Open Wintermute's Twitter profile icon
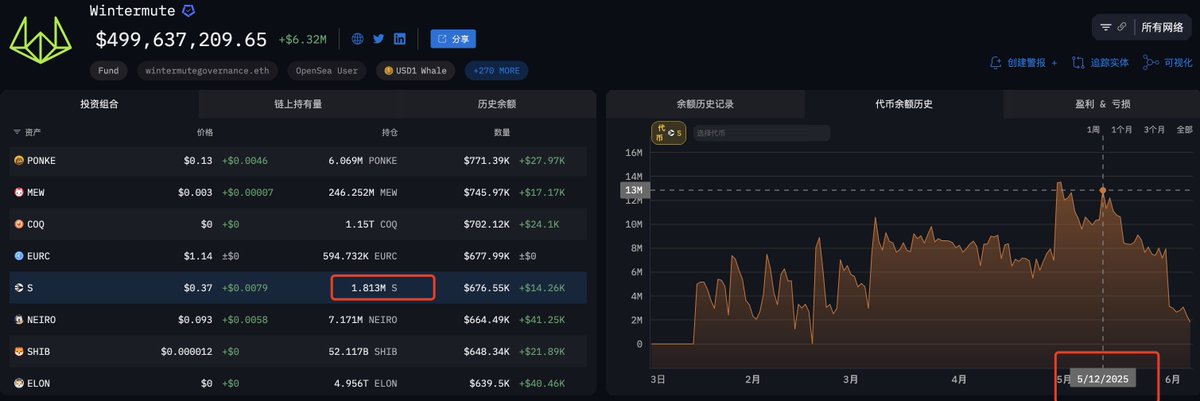The width and height of the screenshot is (1200, 401). click(378, 39)
